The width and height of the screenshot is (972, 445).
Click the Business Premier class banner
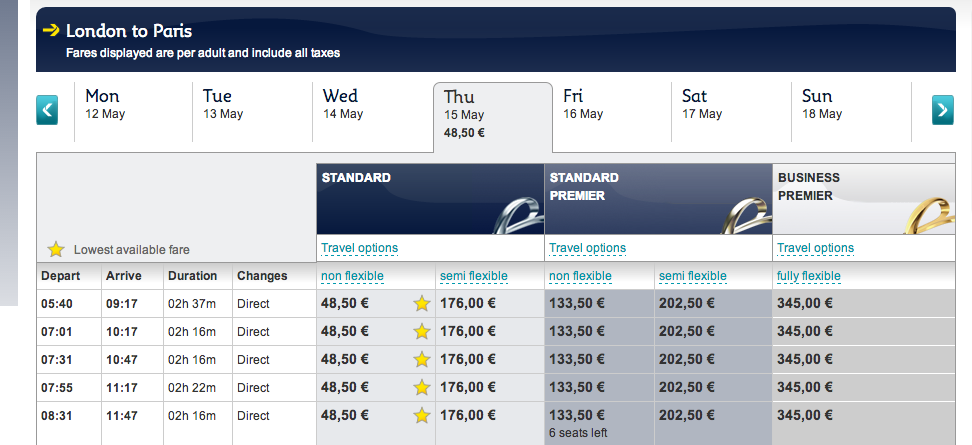point(864,199)
